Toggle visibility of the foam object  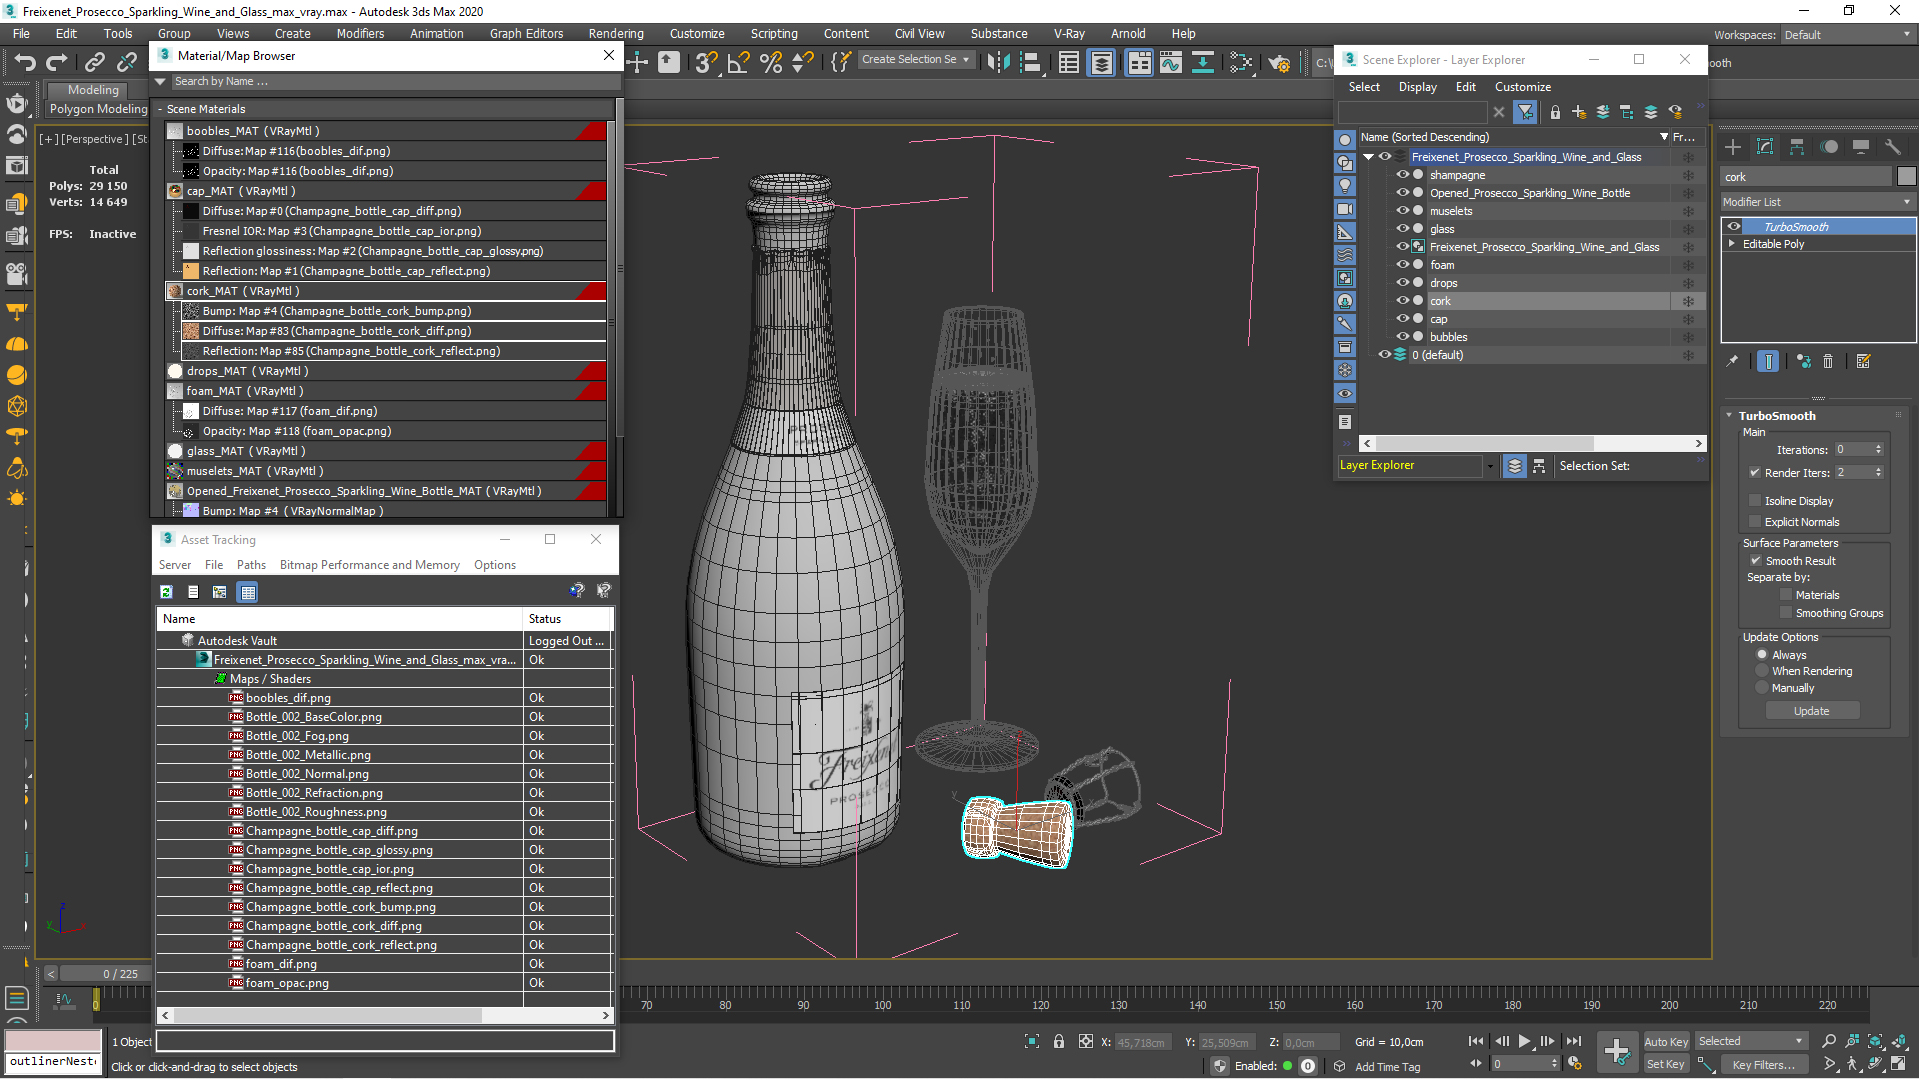tap(1402, 265)
